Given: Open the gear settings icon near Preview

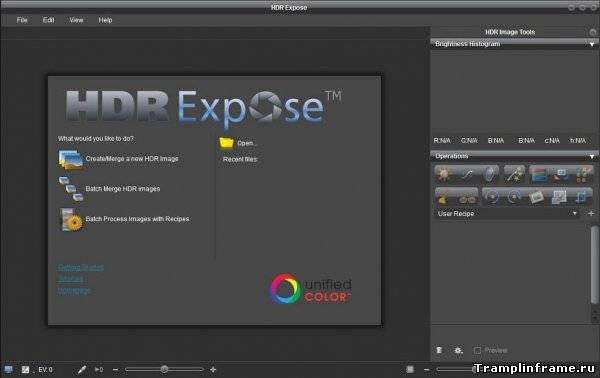Looking at the screenshot, I should point(458,350).
